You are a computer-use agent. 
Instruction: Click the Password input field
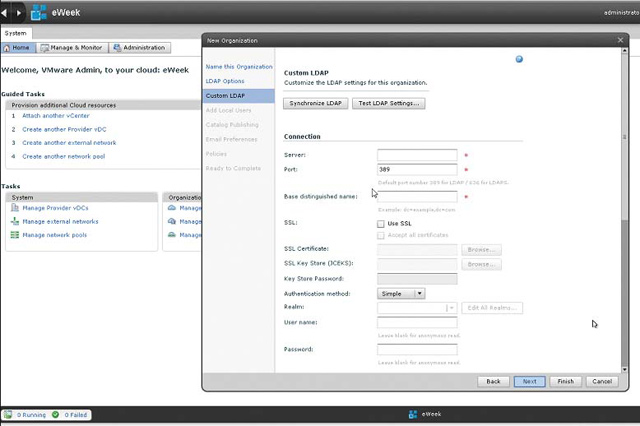[x=417, y=350]
